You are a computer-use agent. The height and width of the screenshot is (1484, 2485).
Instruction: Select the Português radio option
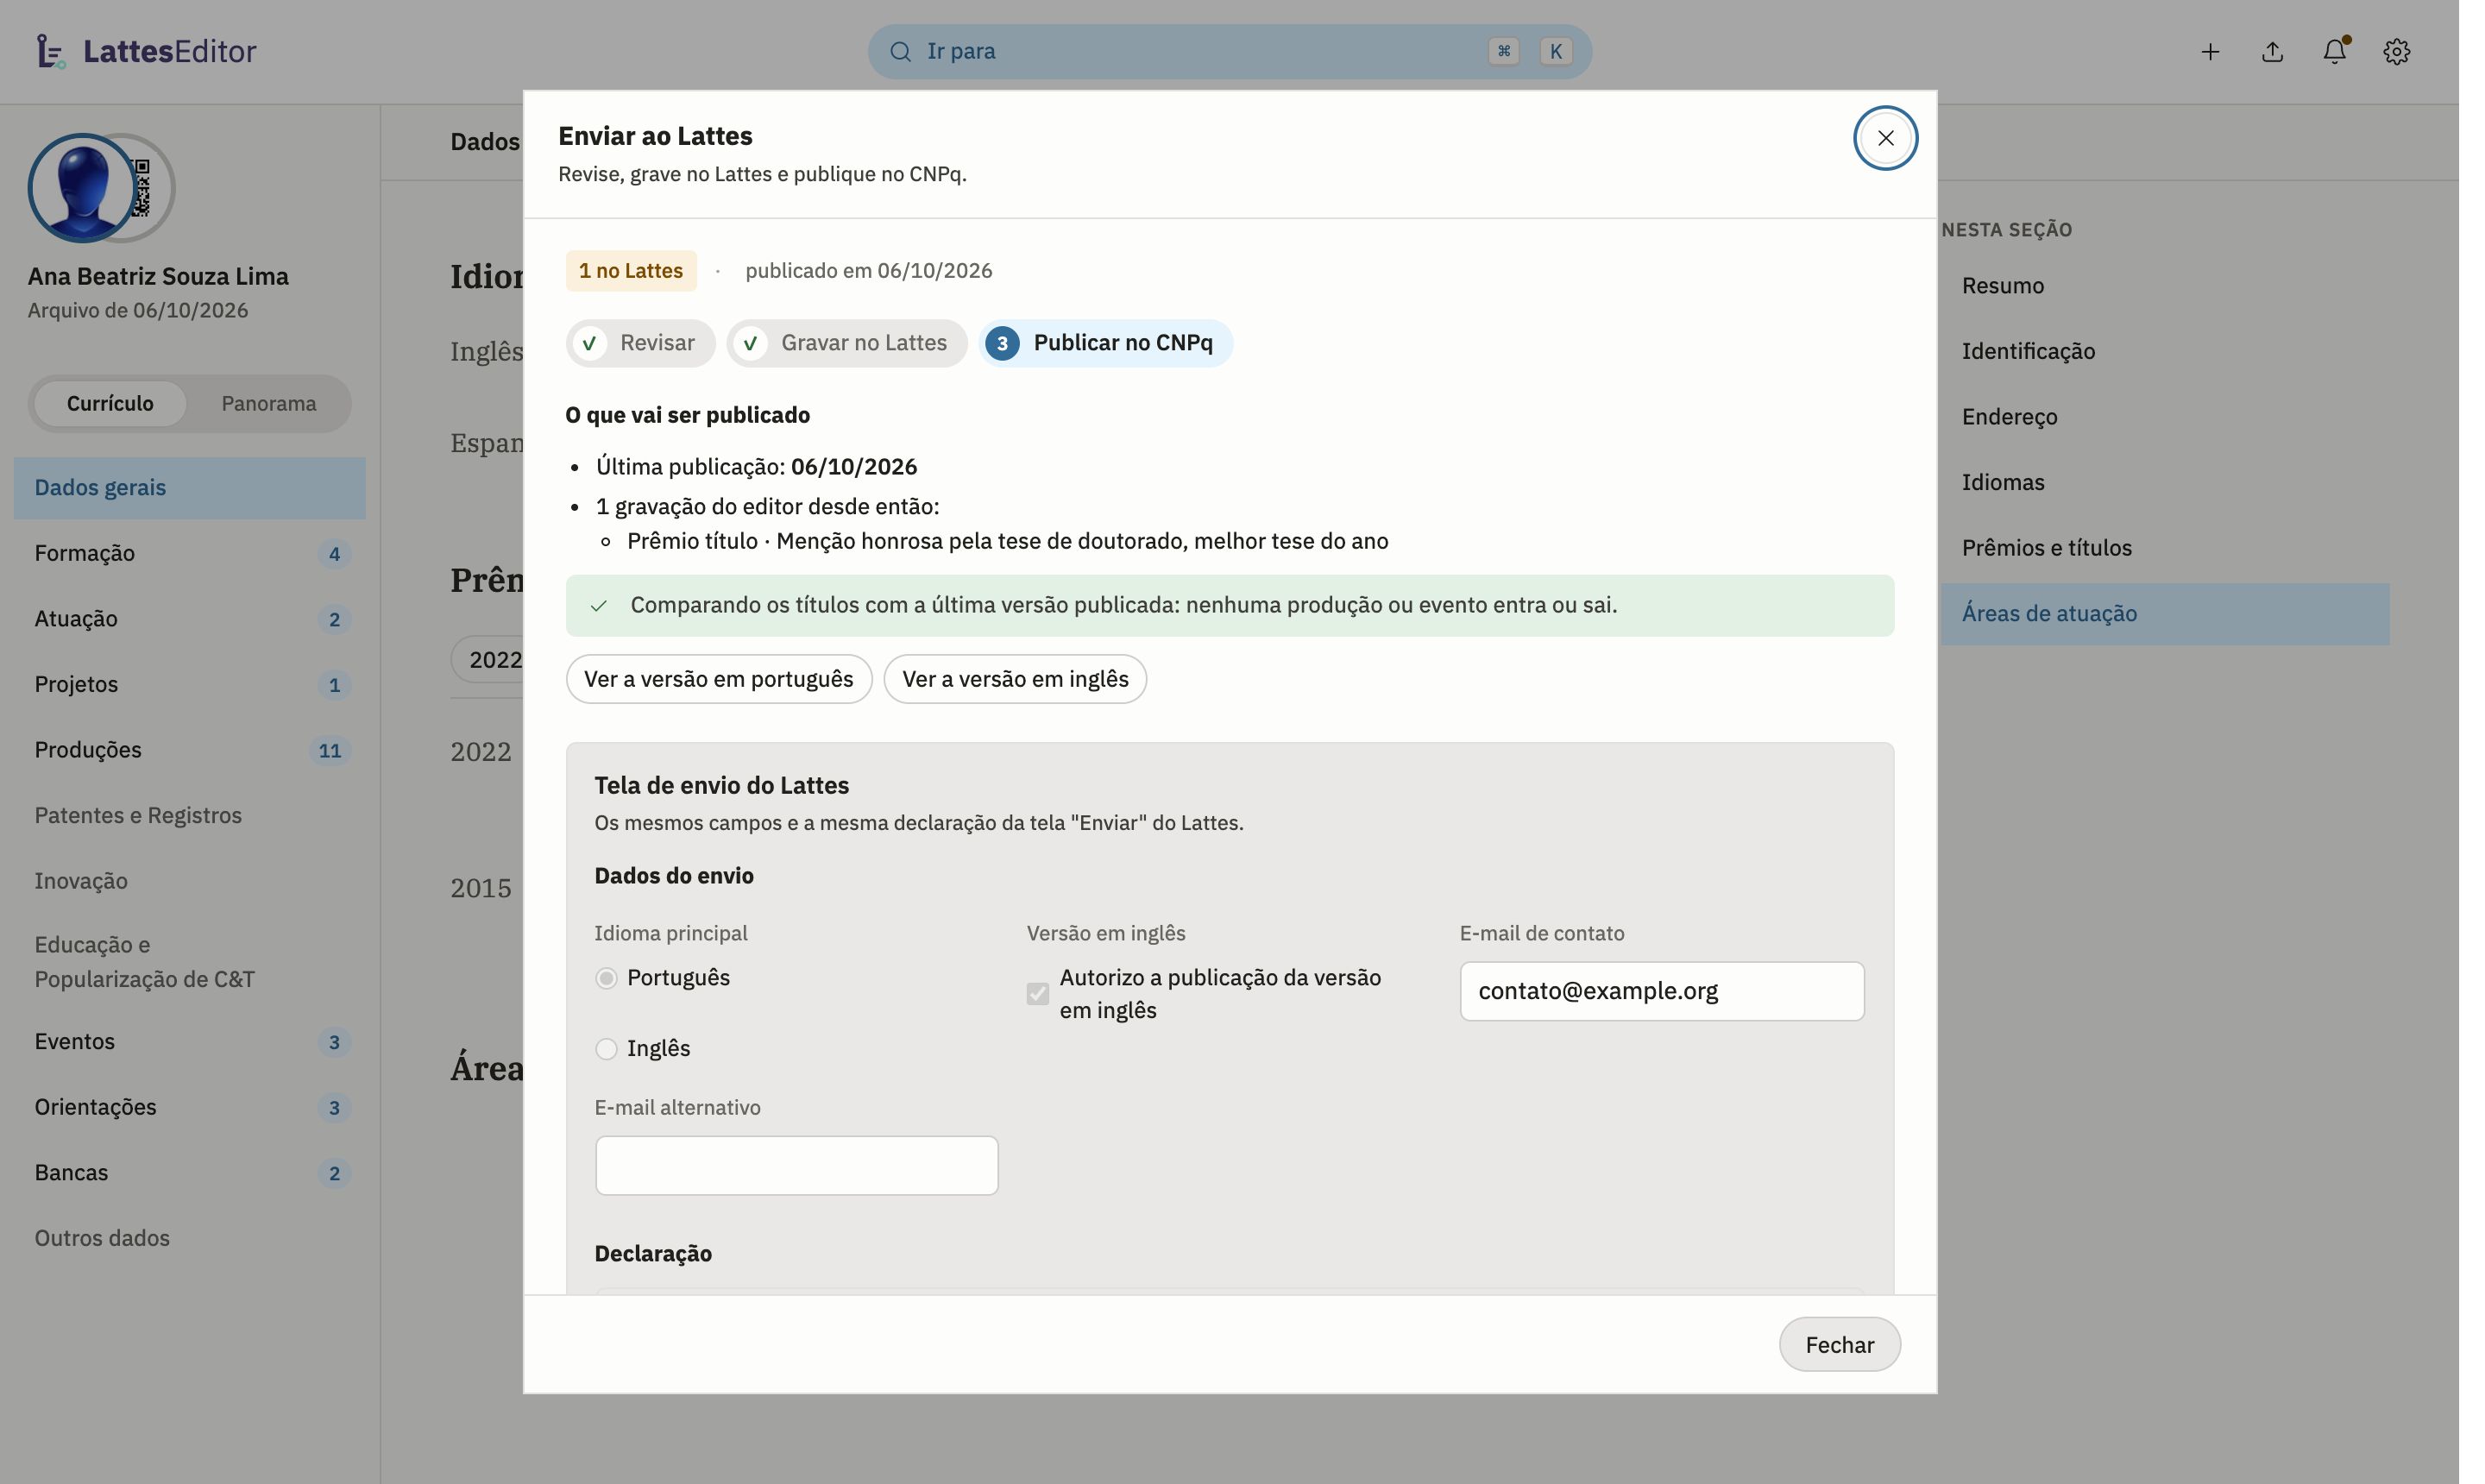click(606, 978)
